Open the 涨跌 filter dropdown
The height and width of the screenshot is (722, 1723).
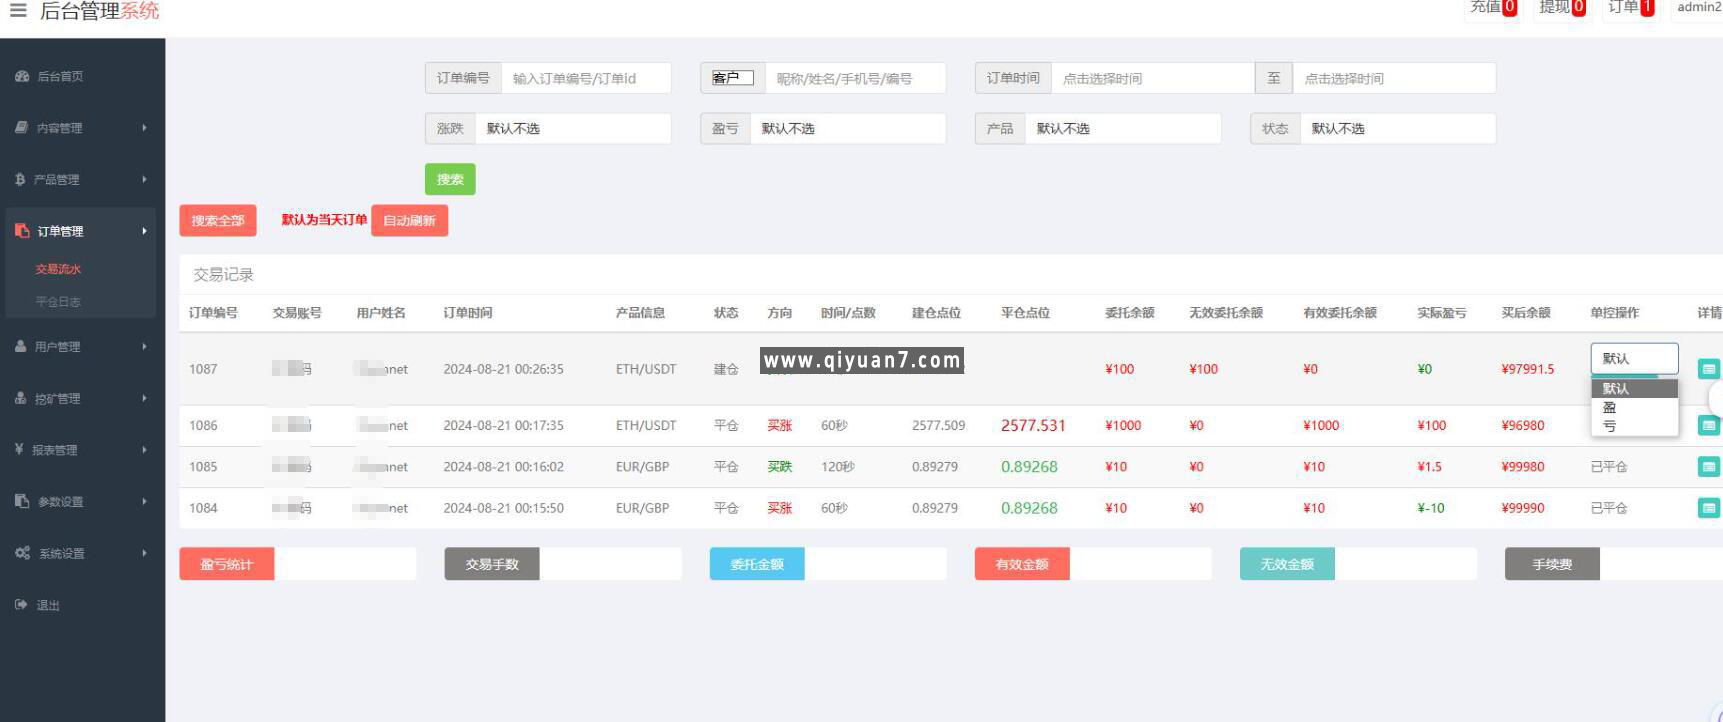[x=572, y=129]
